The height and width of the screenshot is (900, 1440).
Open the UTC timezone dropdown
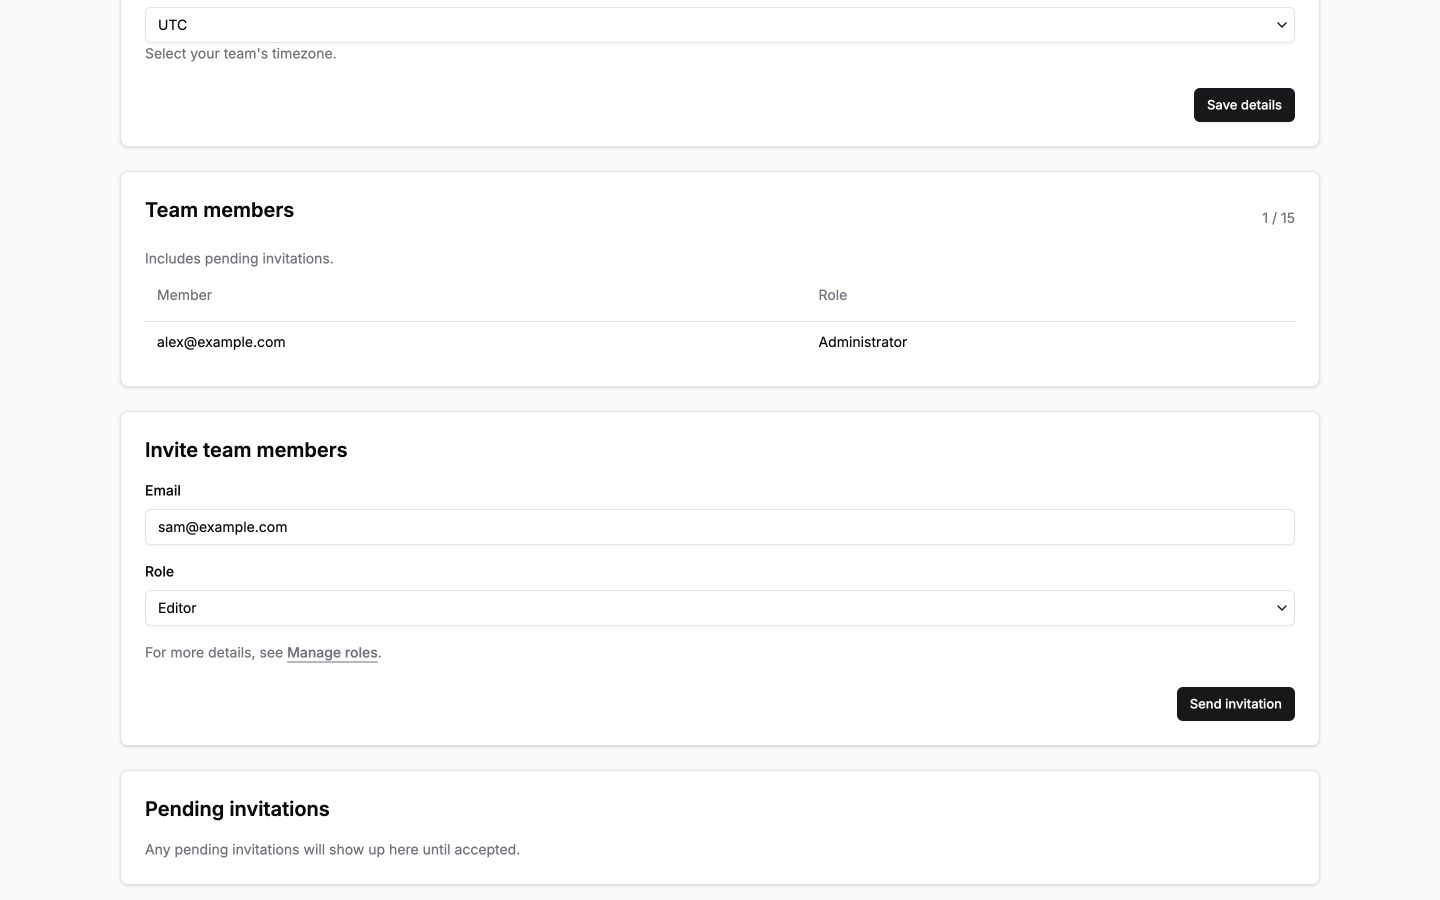720,25
